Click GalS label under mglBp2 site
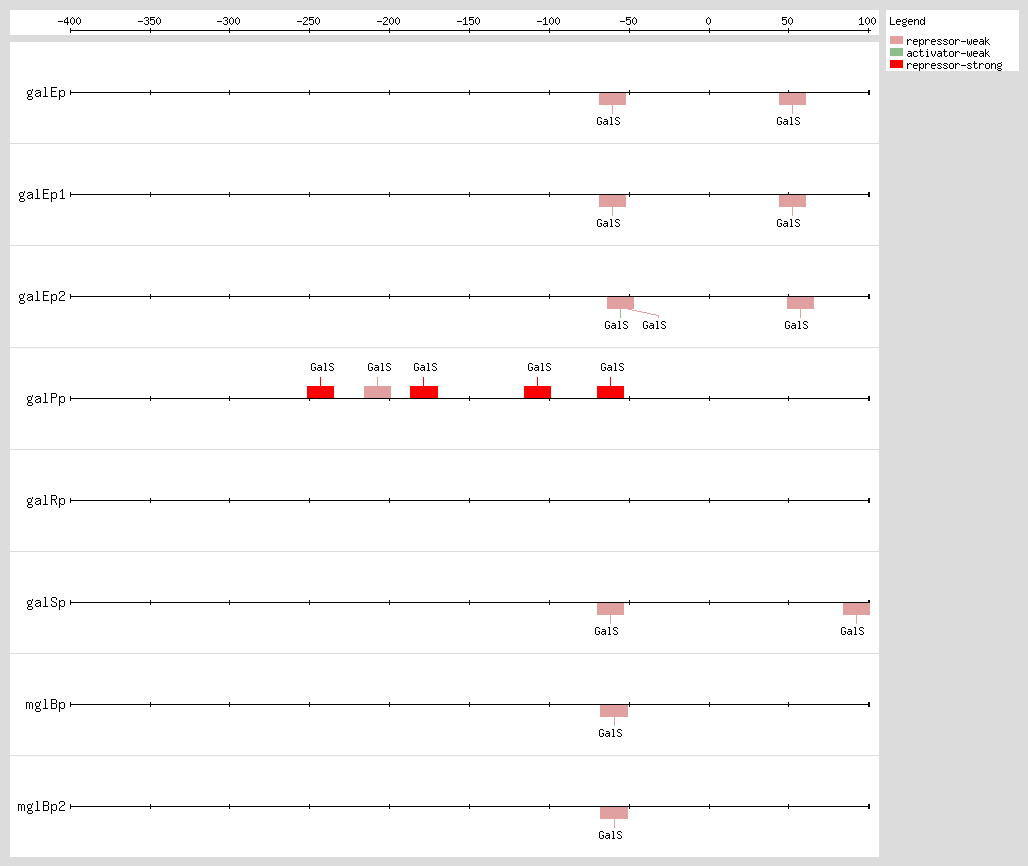The width and height of the screenshot is (1028, 866). pyautogui.click(x=610, y=835)
